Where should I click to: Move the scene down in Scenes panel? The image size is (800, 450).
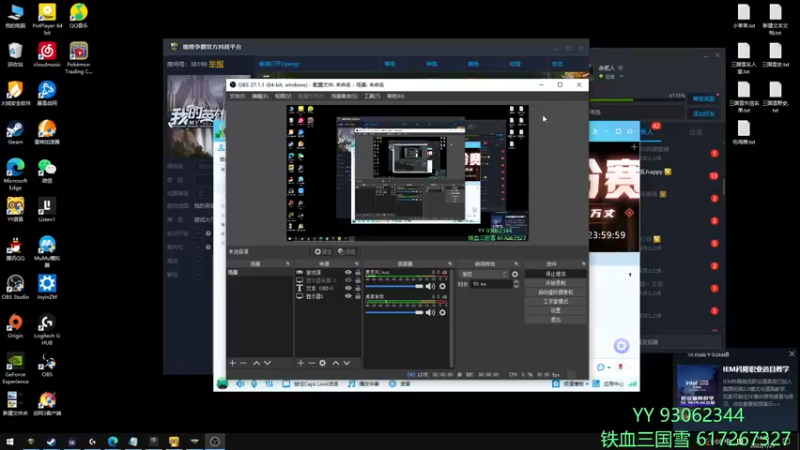click(267, 363)
